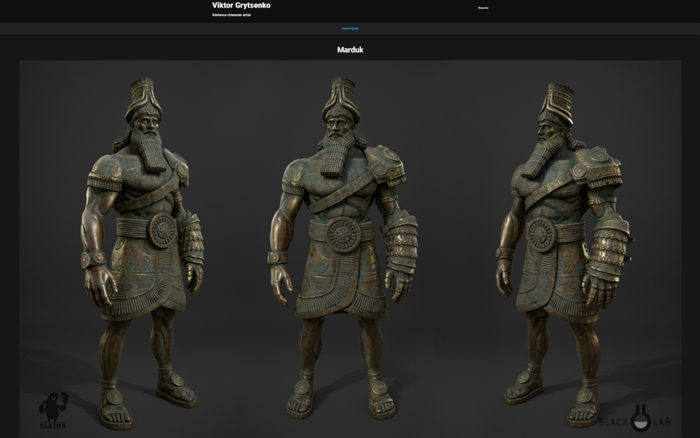Open the Marduk statue render image
The width and height of the screenshot is (700, 438).
pyautogui.click(x=350, y=249)
